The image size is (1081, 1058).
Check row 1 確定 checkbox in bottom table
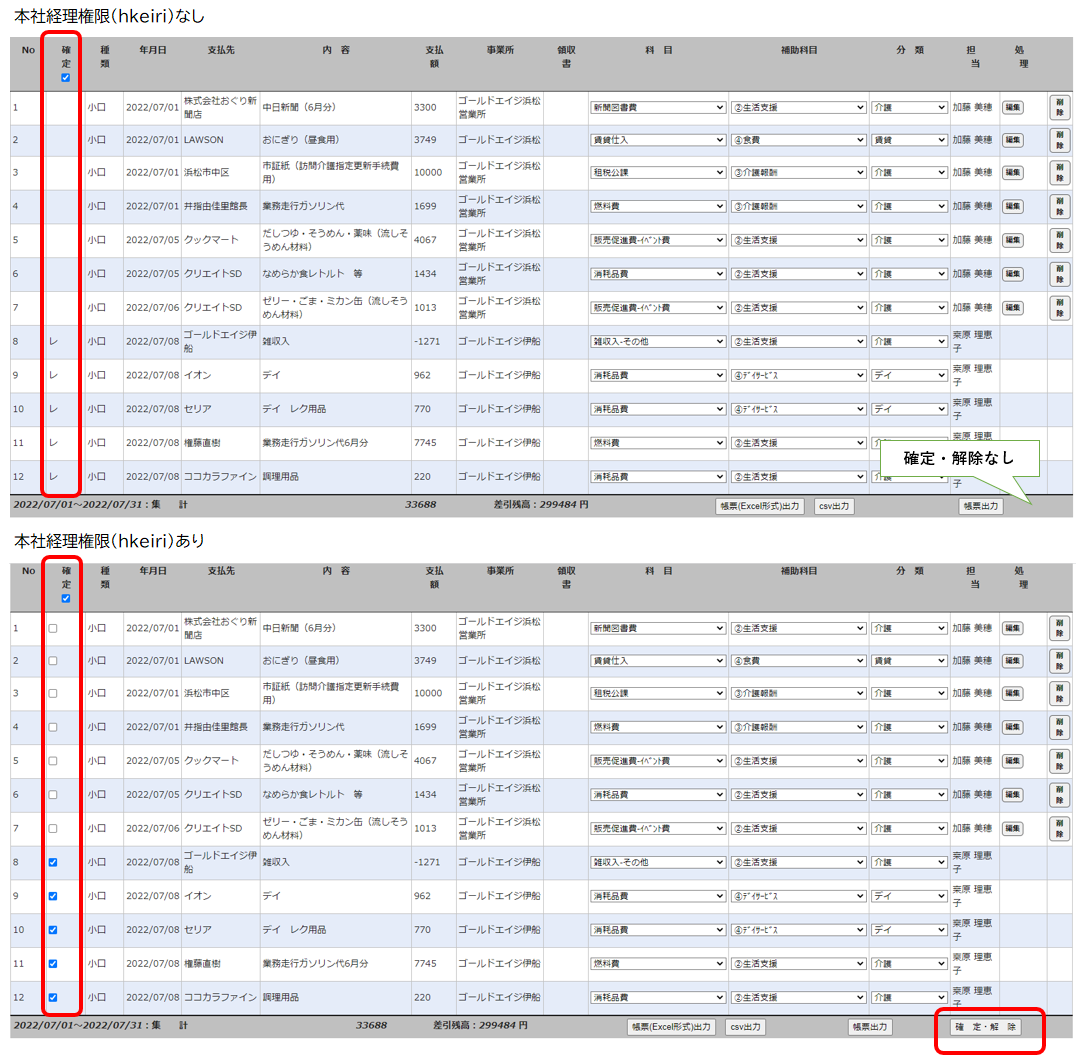coord(53,628)
